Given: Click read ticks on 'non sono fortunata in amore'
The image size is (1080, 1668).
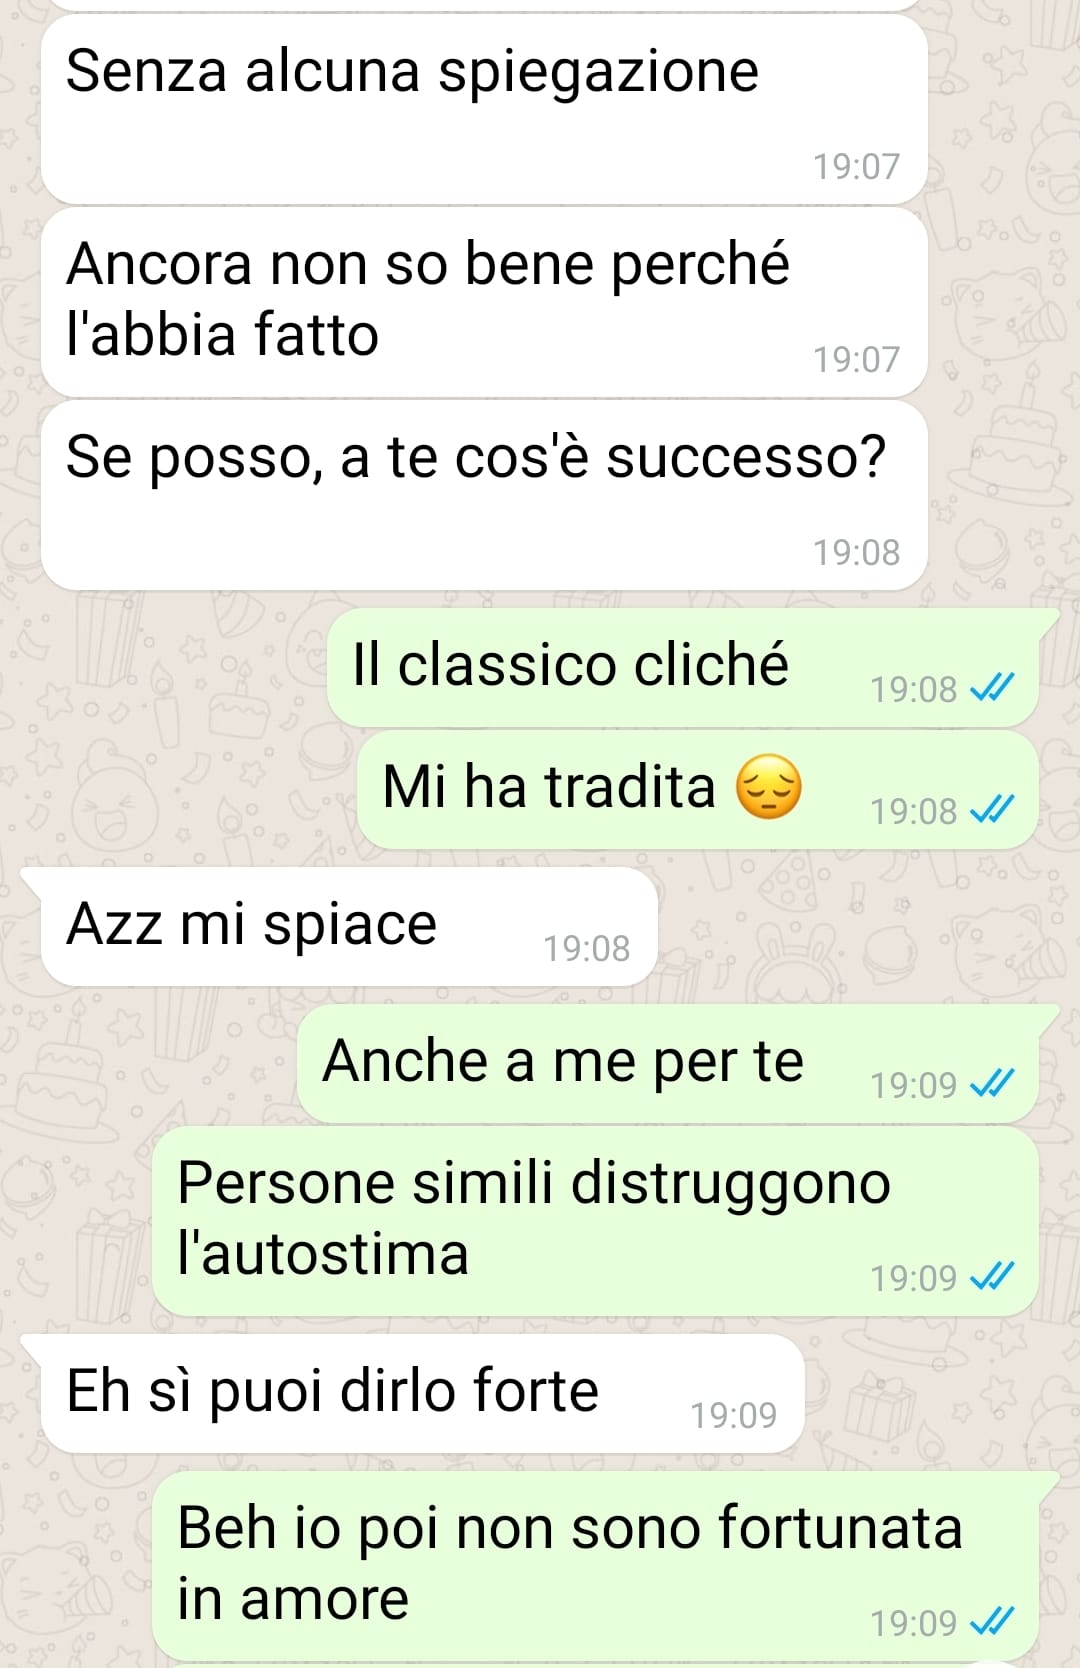Looking at the screenshot, I should coord(993,1622).
